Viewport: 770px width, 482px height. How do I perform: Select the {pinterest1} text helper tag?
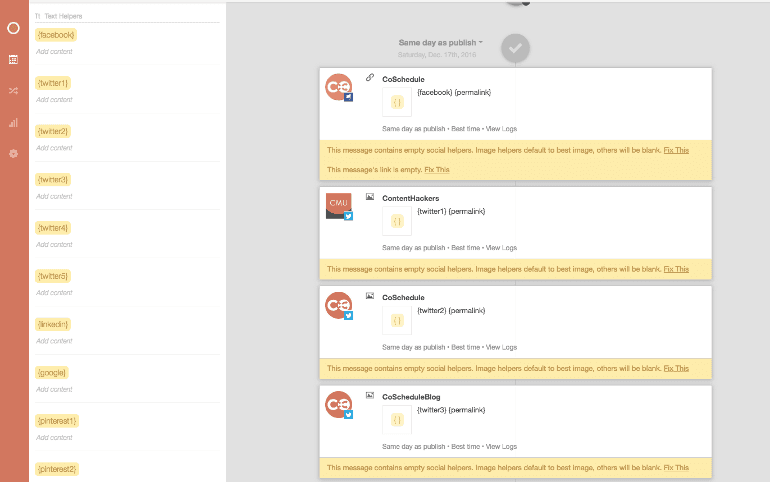(57, 421)
